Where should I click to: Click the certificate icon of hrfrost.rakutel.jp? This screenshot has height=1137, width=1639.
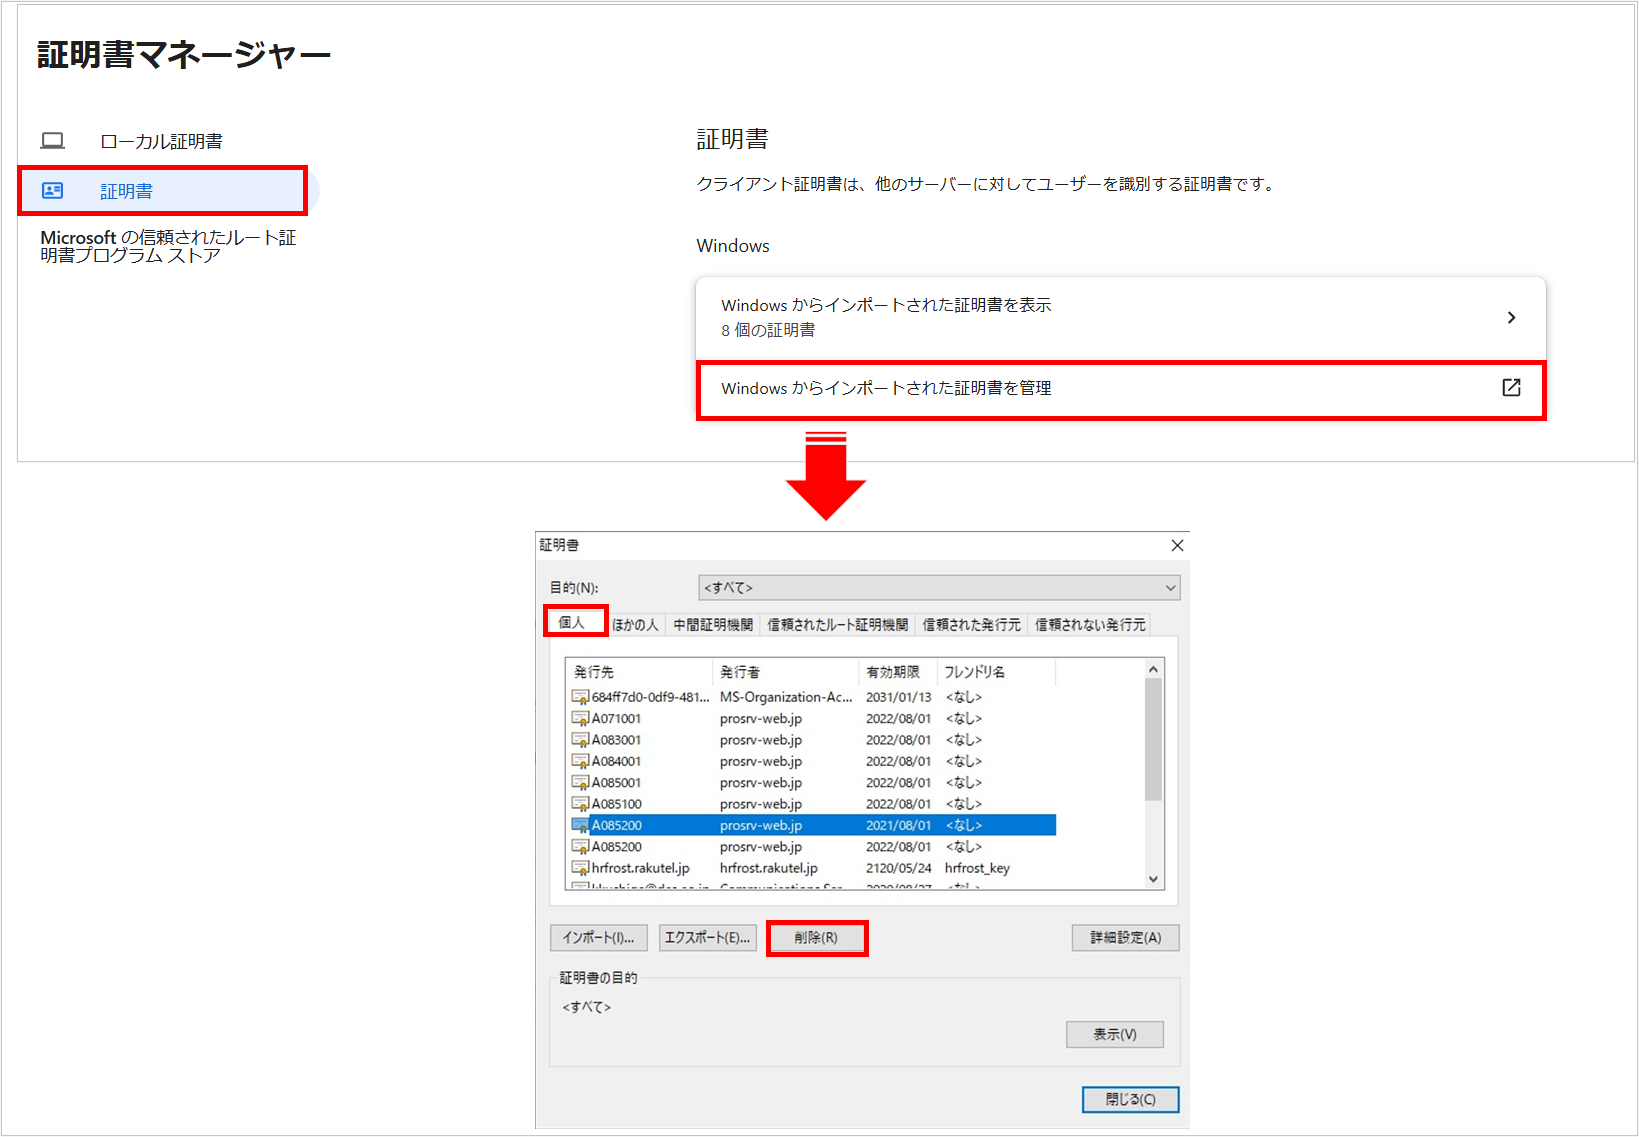pyautogui.click(x=580, y=868)
